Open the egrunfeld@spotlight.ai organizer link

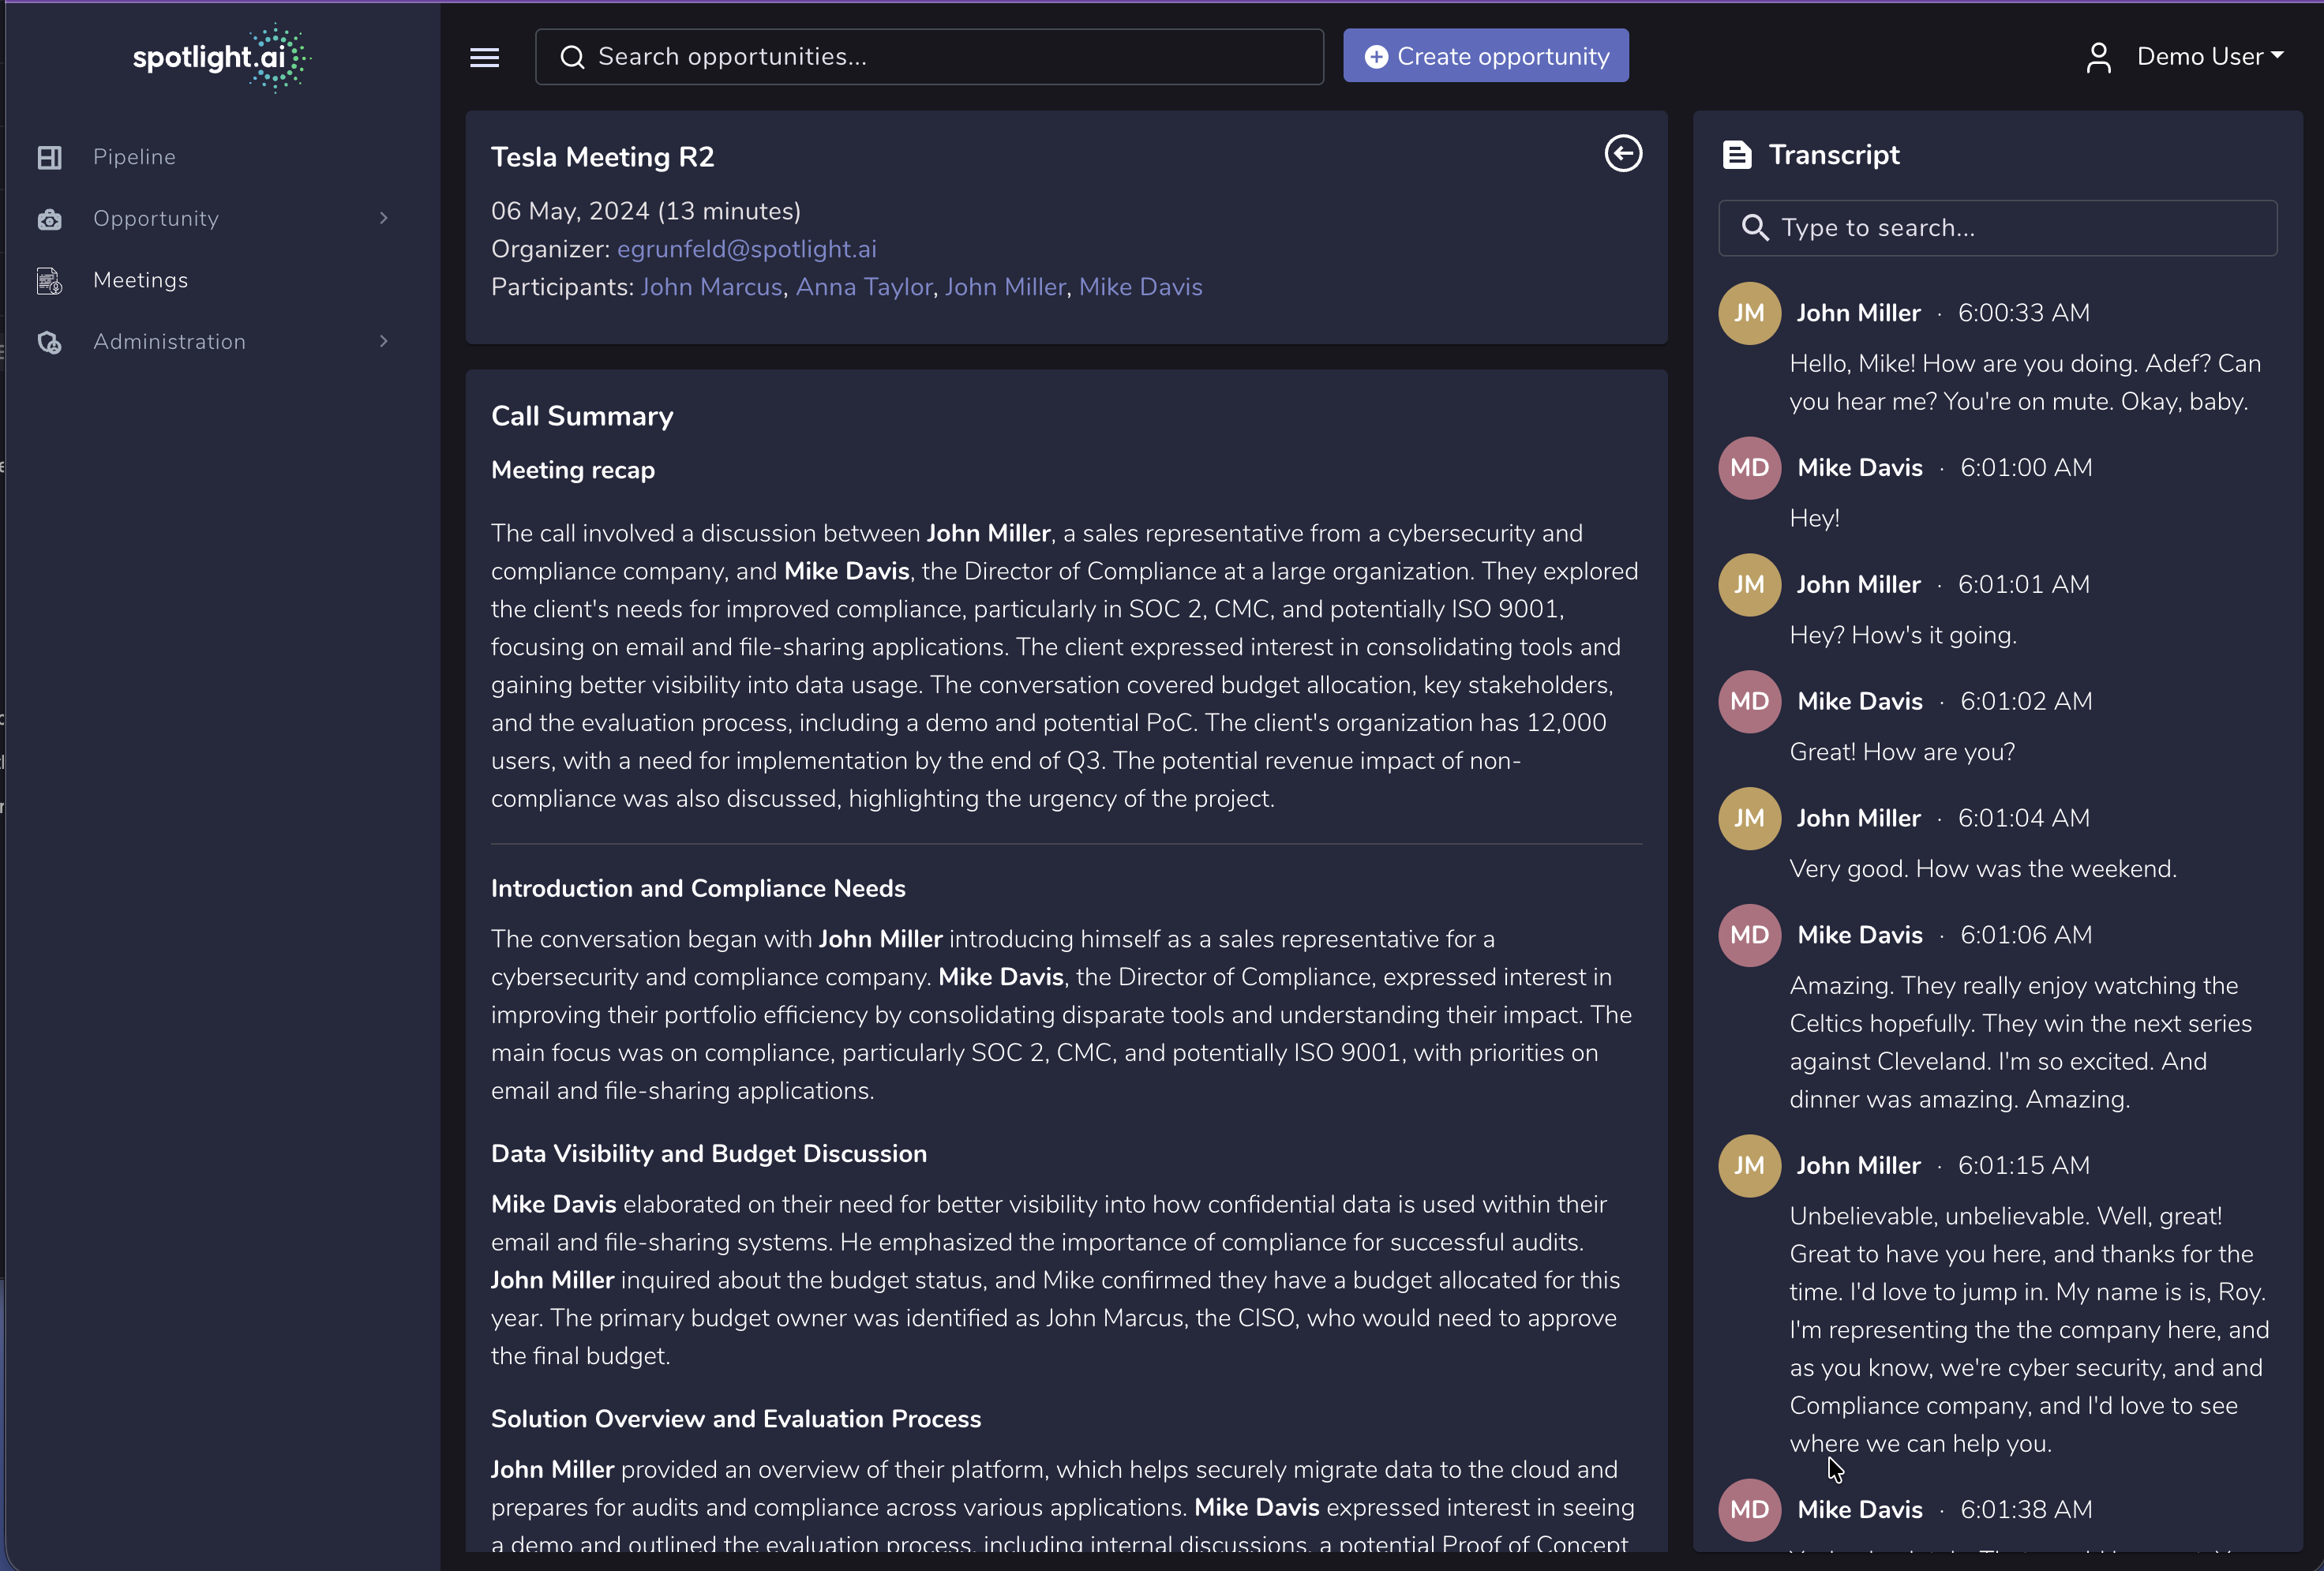click(x=746, y=249)
